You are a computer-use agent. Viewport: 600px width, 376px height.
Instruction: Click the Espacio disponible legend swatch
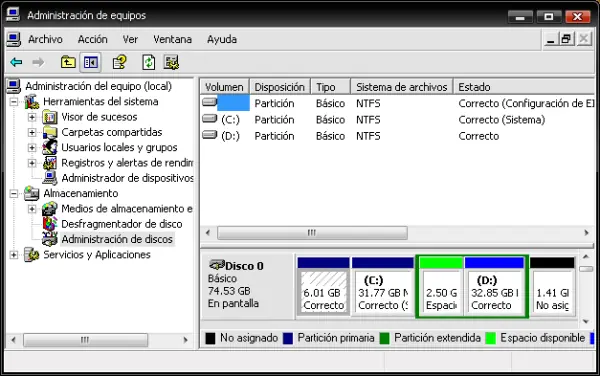tap(490, 338)
